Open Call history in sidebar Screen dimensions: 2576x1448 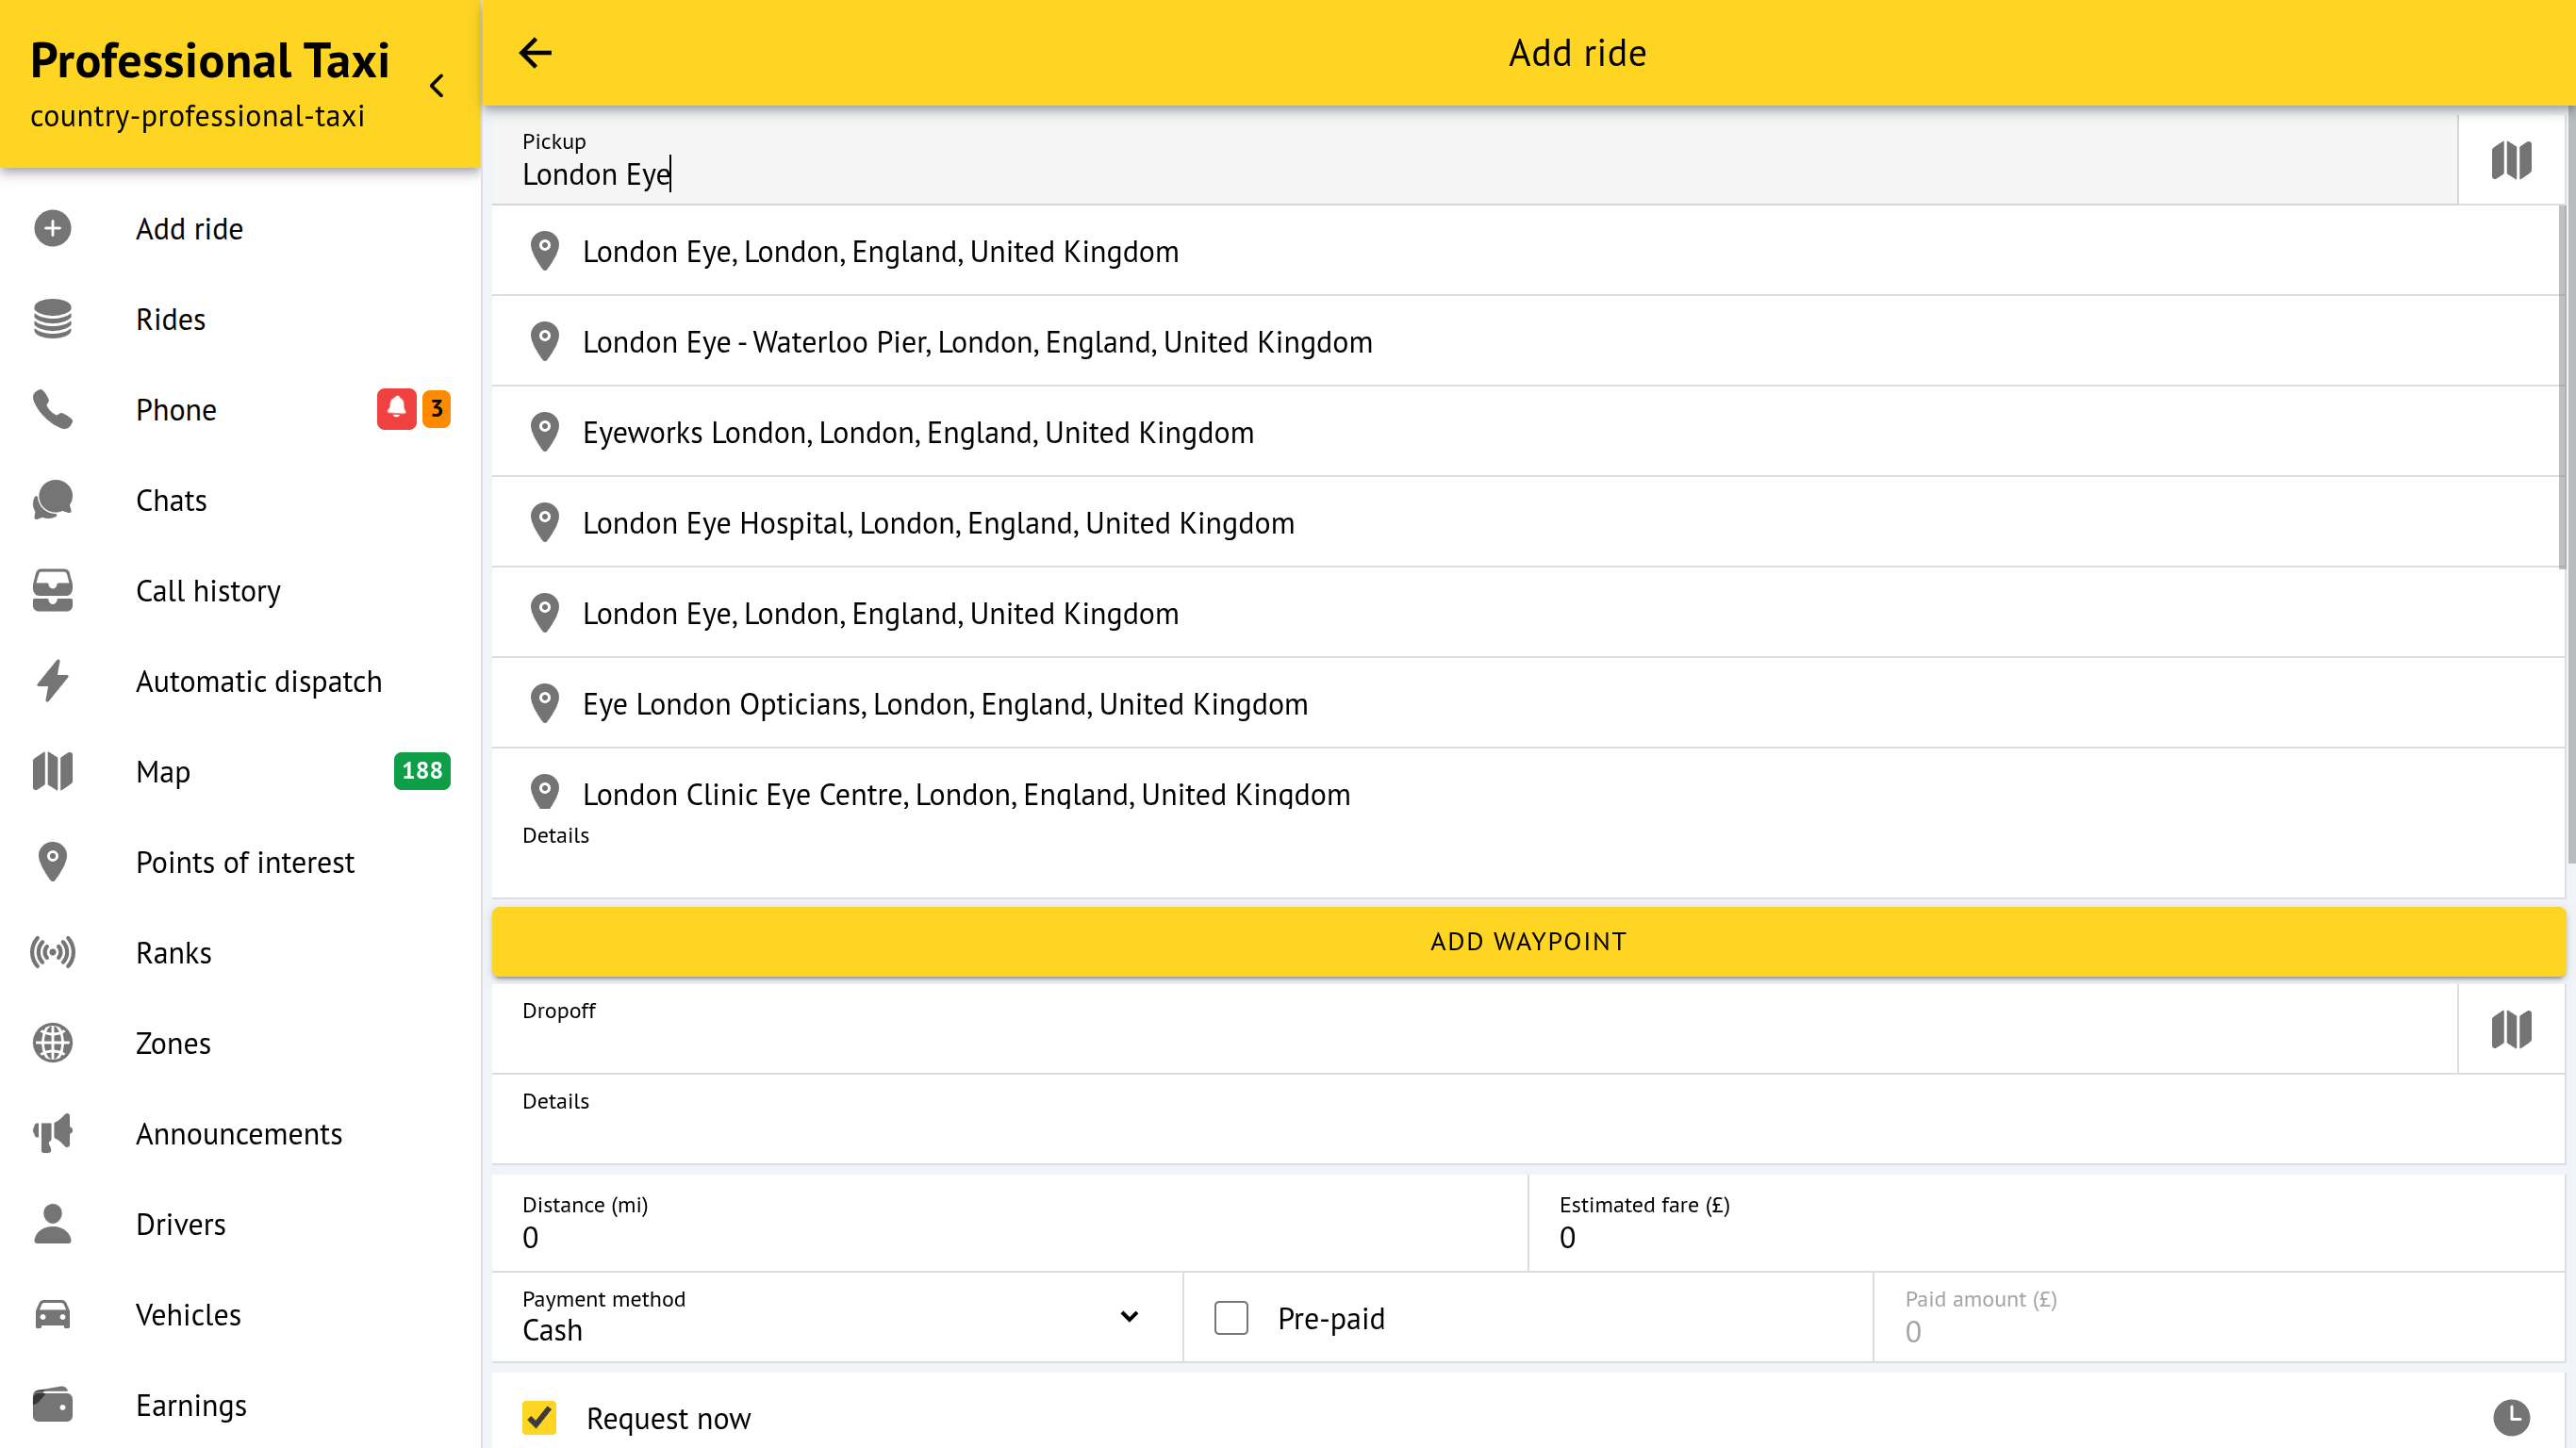coord(208,591)
